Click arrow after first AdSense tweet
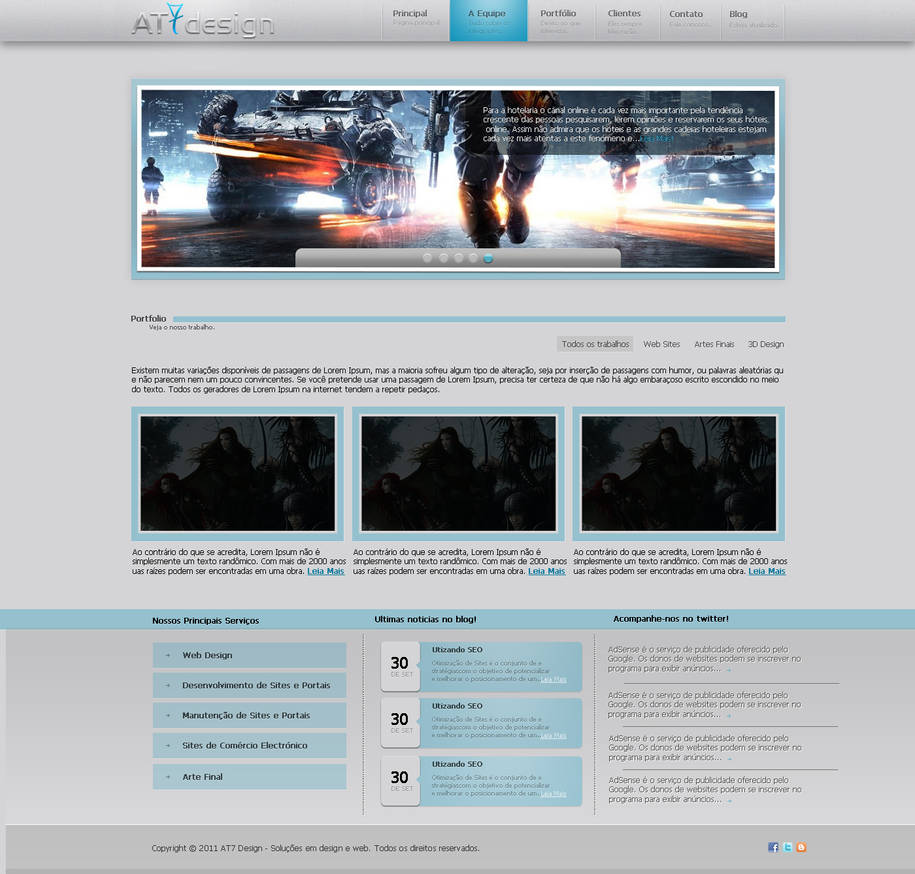The height and width of the screenshot is (874, 915). [x=728, y=670]
